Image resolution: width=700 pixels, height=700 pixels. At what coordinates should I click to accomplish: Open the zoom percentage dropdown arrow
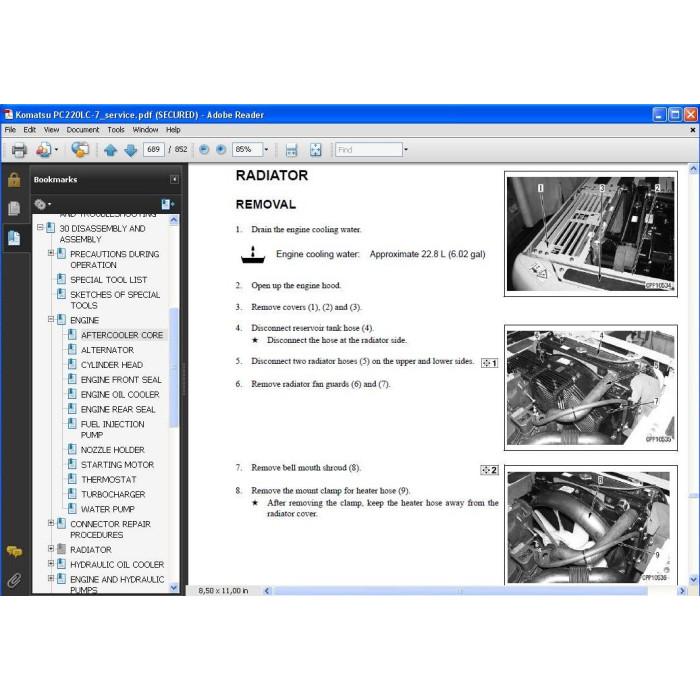(267, 150)
